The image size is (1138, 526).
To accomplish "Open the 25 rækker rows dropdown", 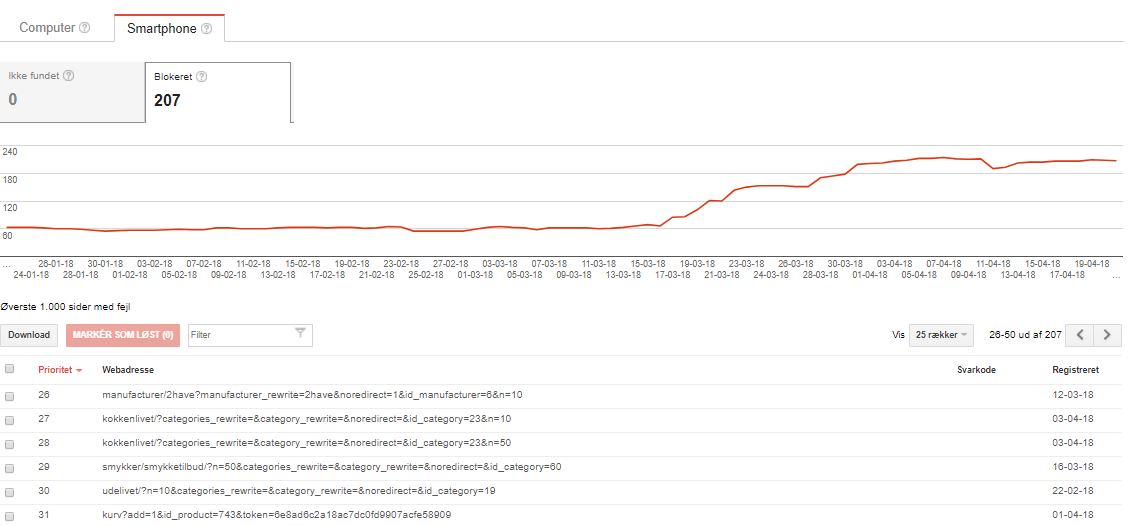I will (941, 335).
